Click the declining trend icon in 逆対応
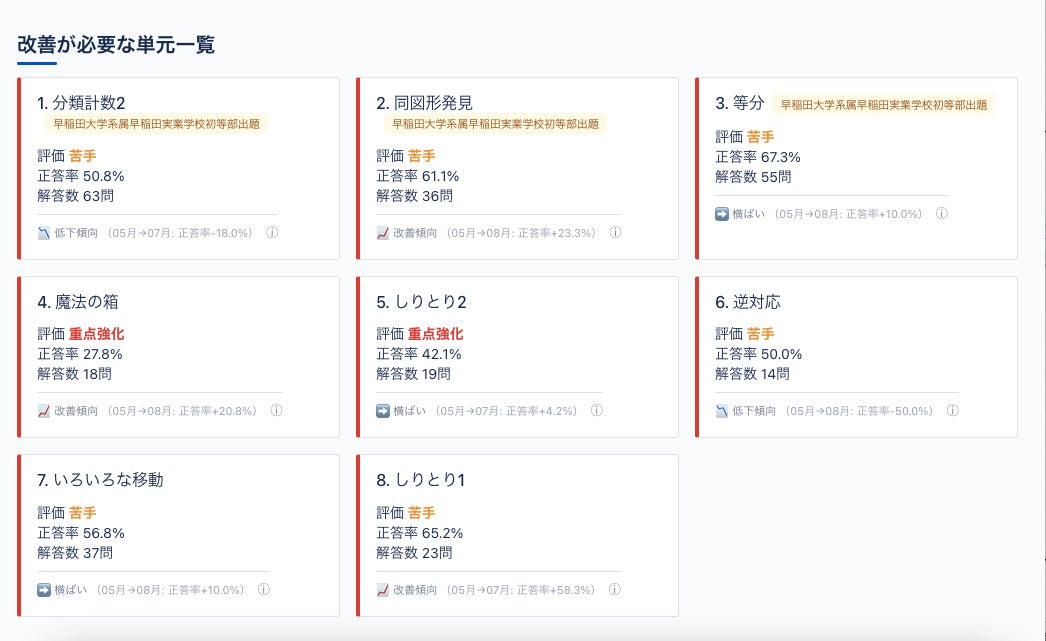Viewport: 1046px width, 641px height. [722, 411]
